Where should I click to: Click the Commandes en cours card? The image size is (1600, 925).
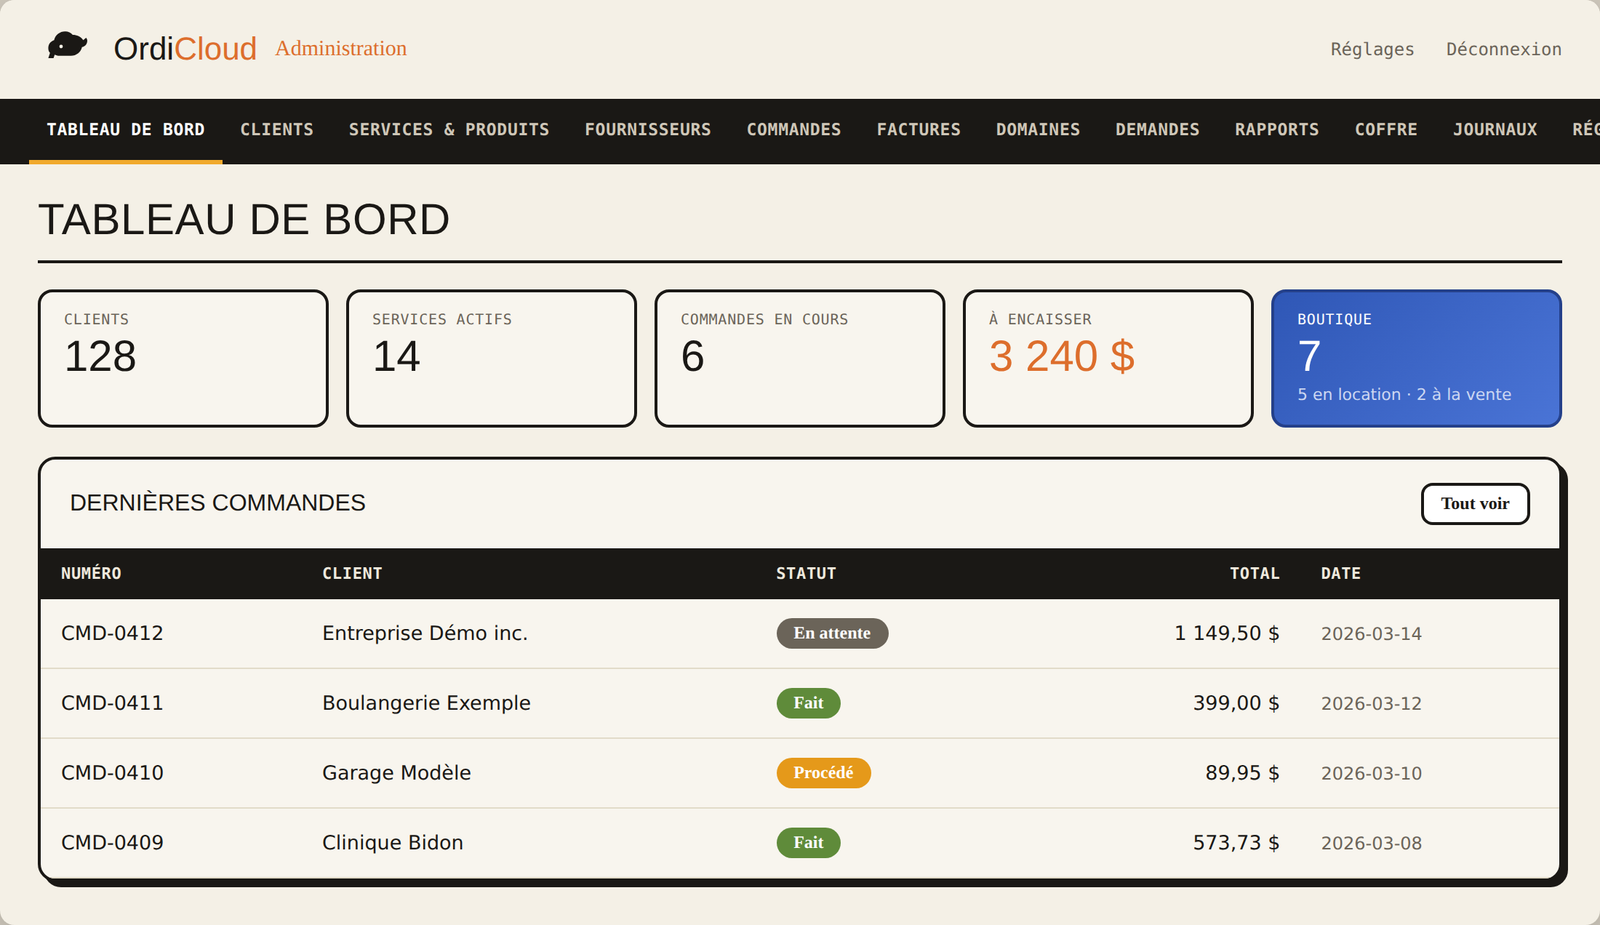800,358
